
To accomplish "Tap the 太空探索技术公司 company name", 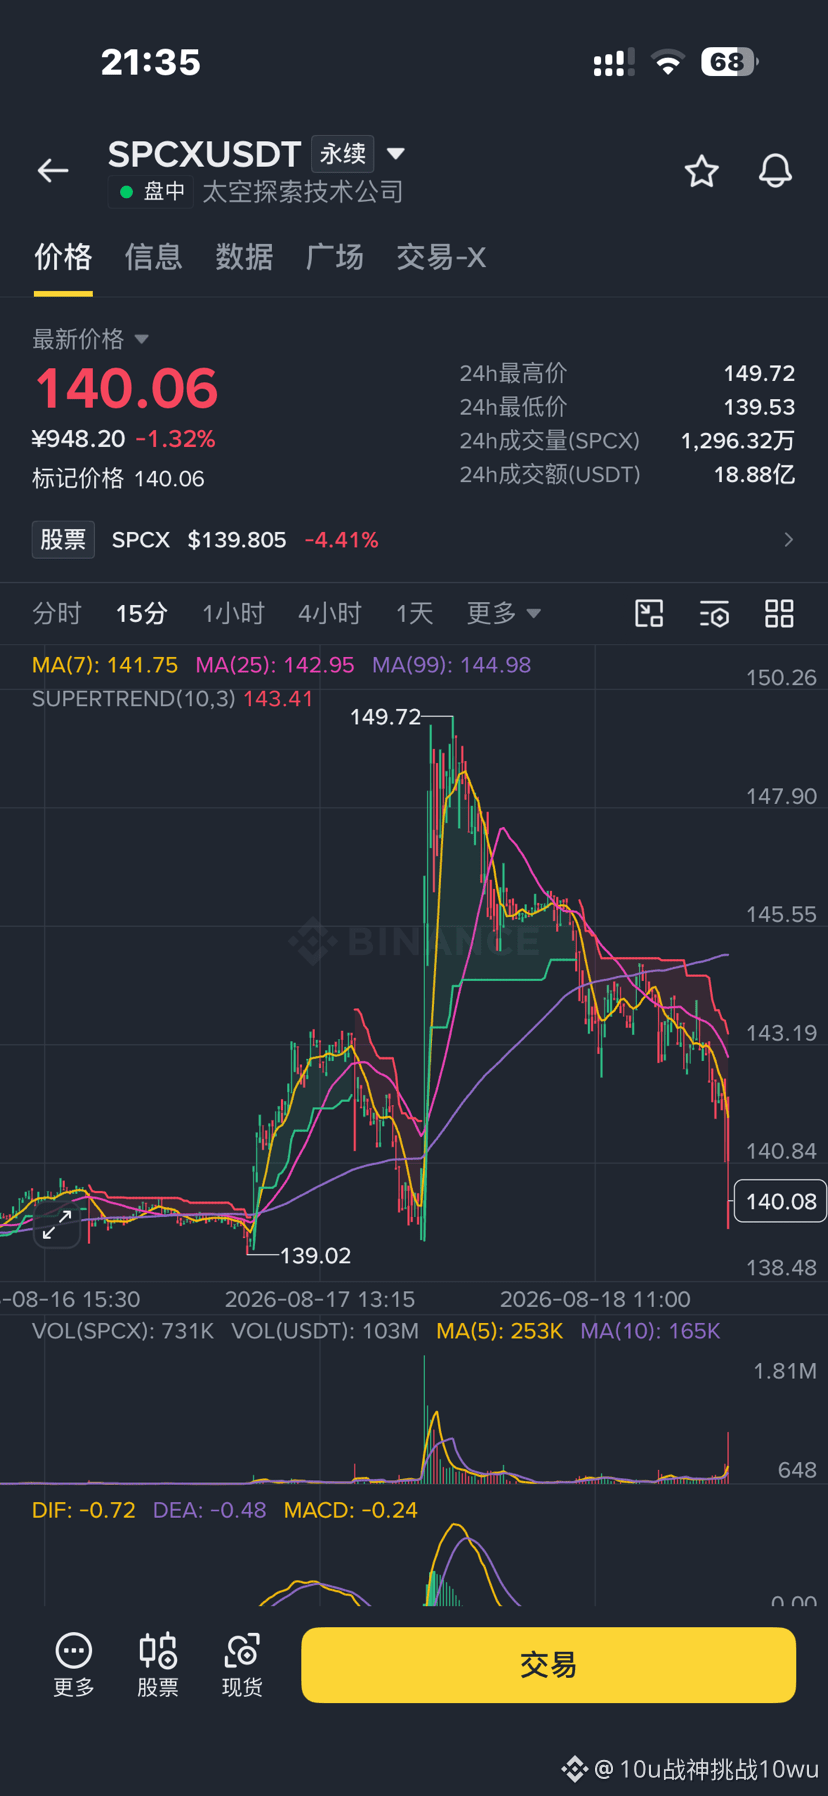I will [303, 191].
